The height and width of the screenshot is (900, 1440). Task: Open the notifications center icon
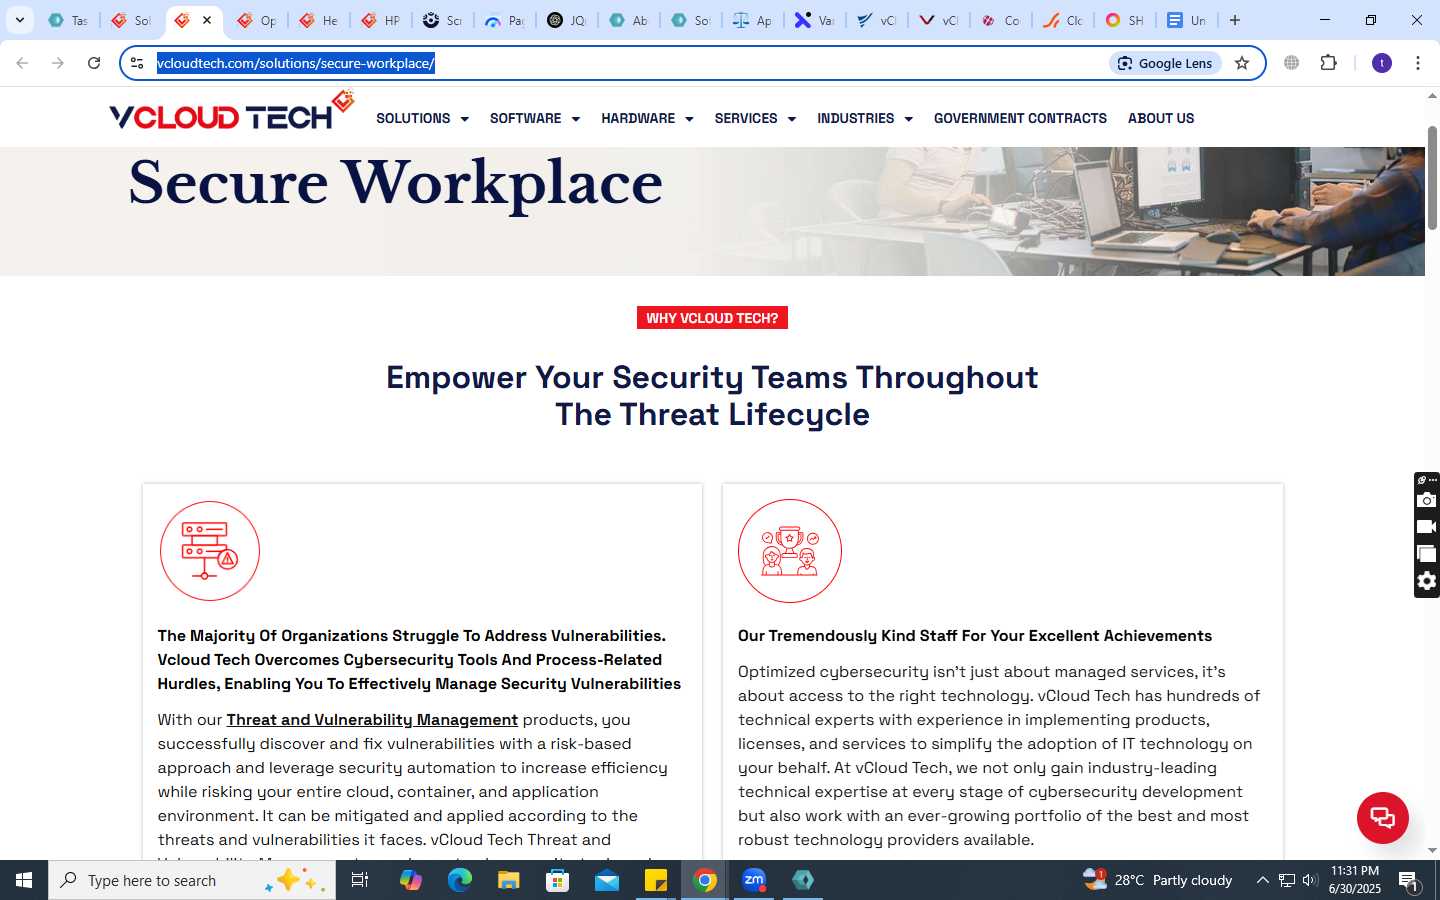pos(1408,880)
